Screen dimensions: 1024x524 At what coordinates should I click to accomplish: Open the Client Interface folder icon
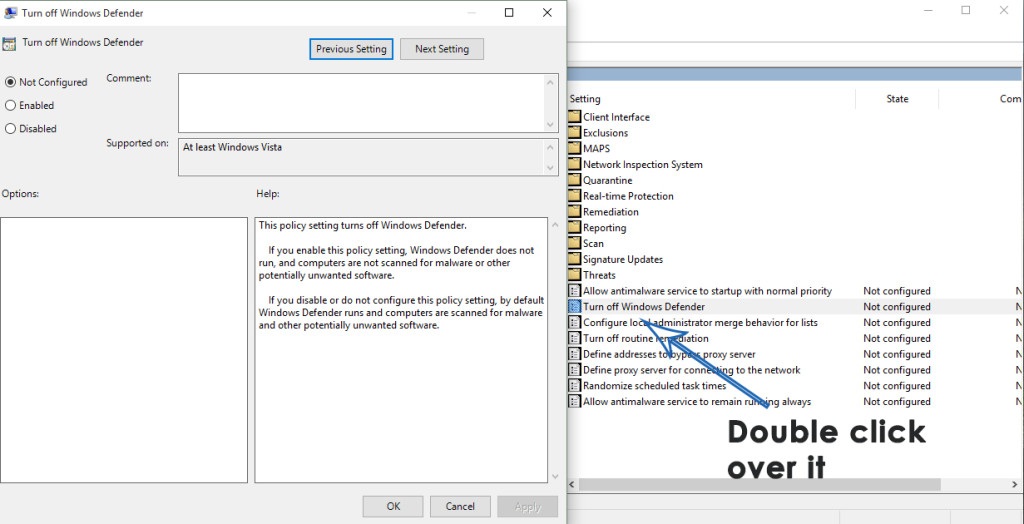click(x=574, y=117)
